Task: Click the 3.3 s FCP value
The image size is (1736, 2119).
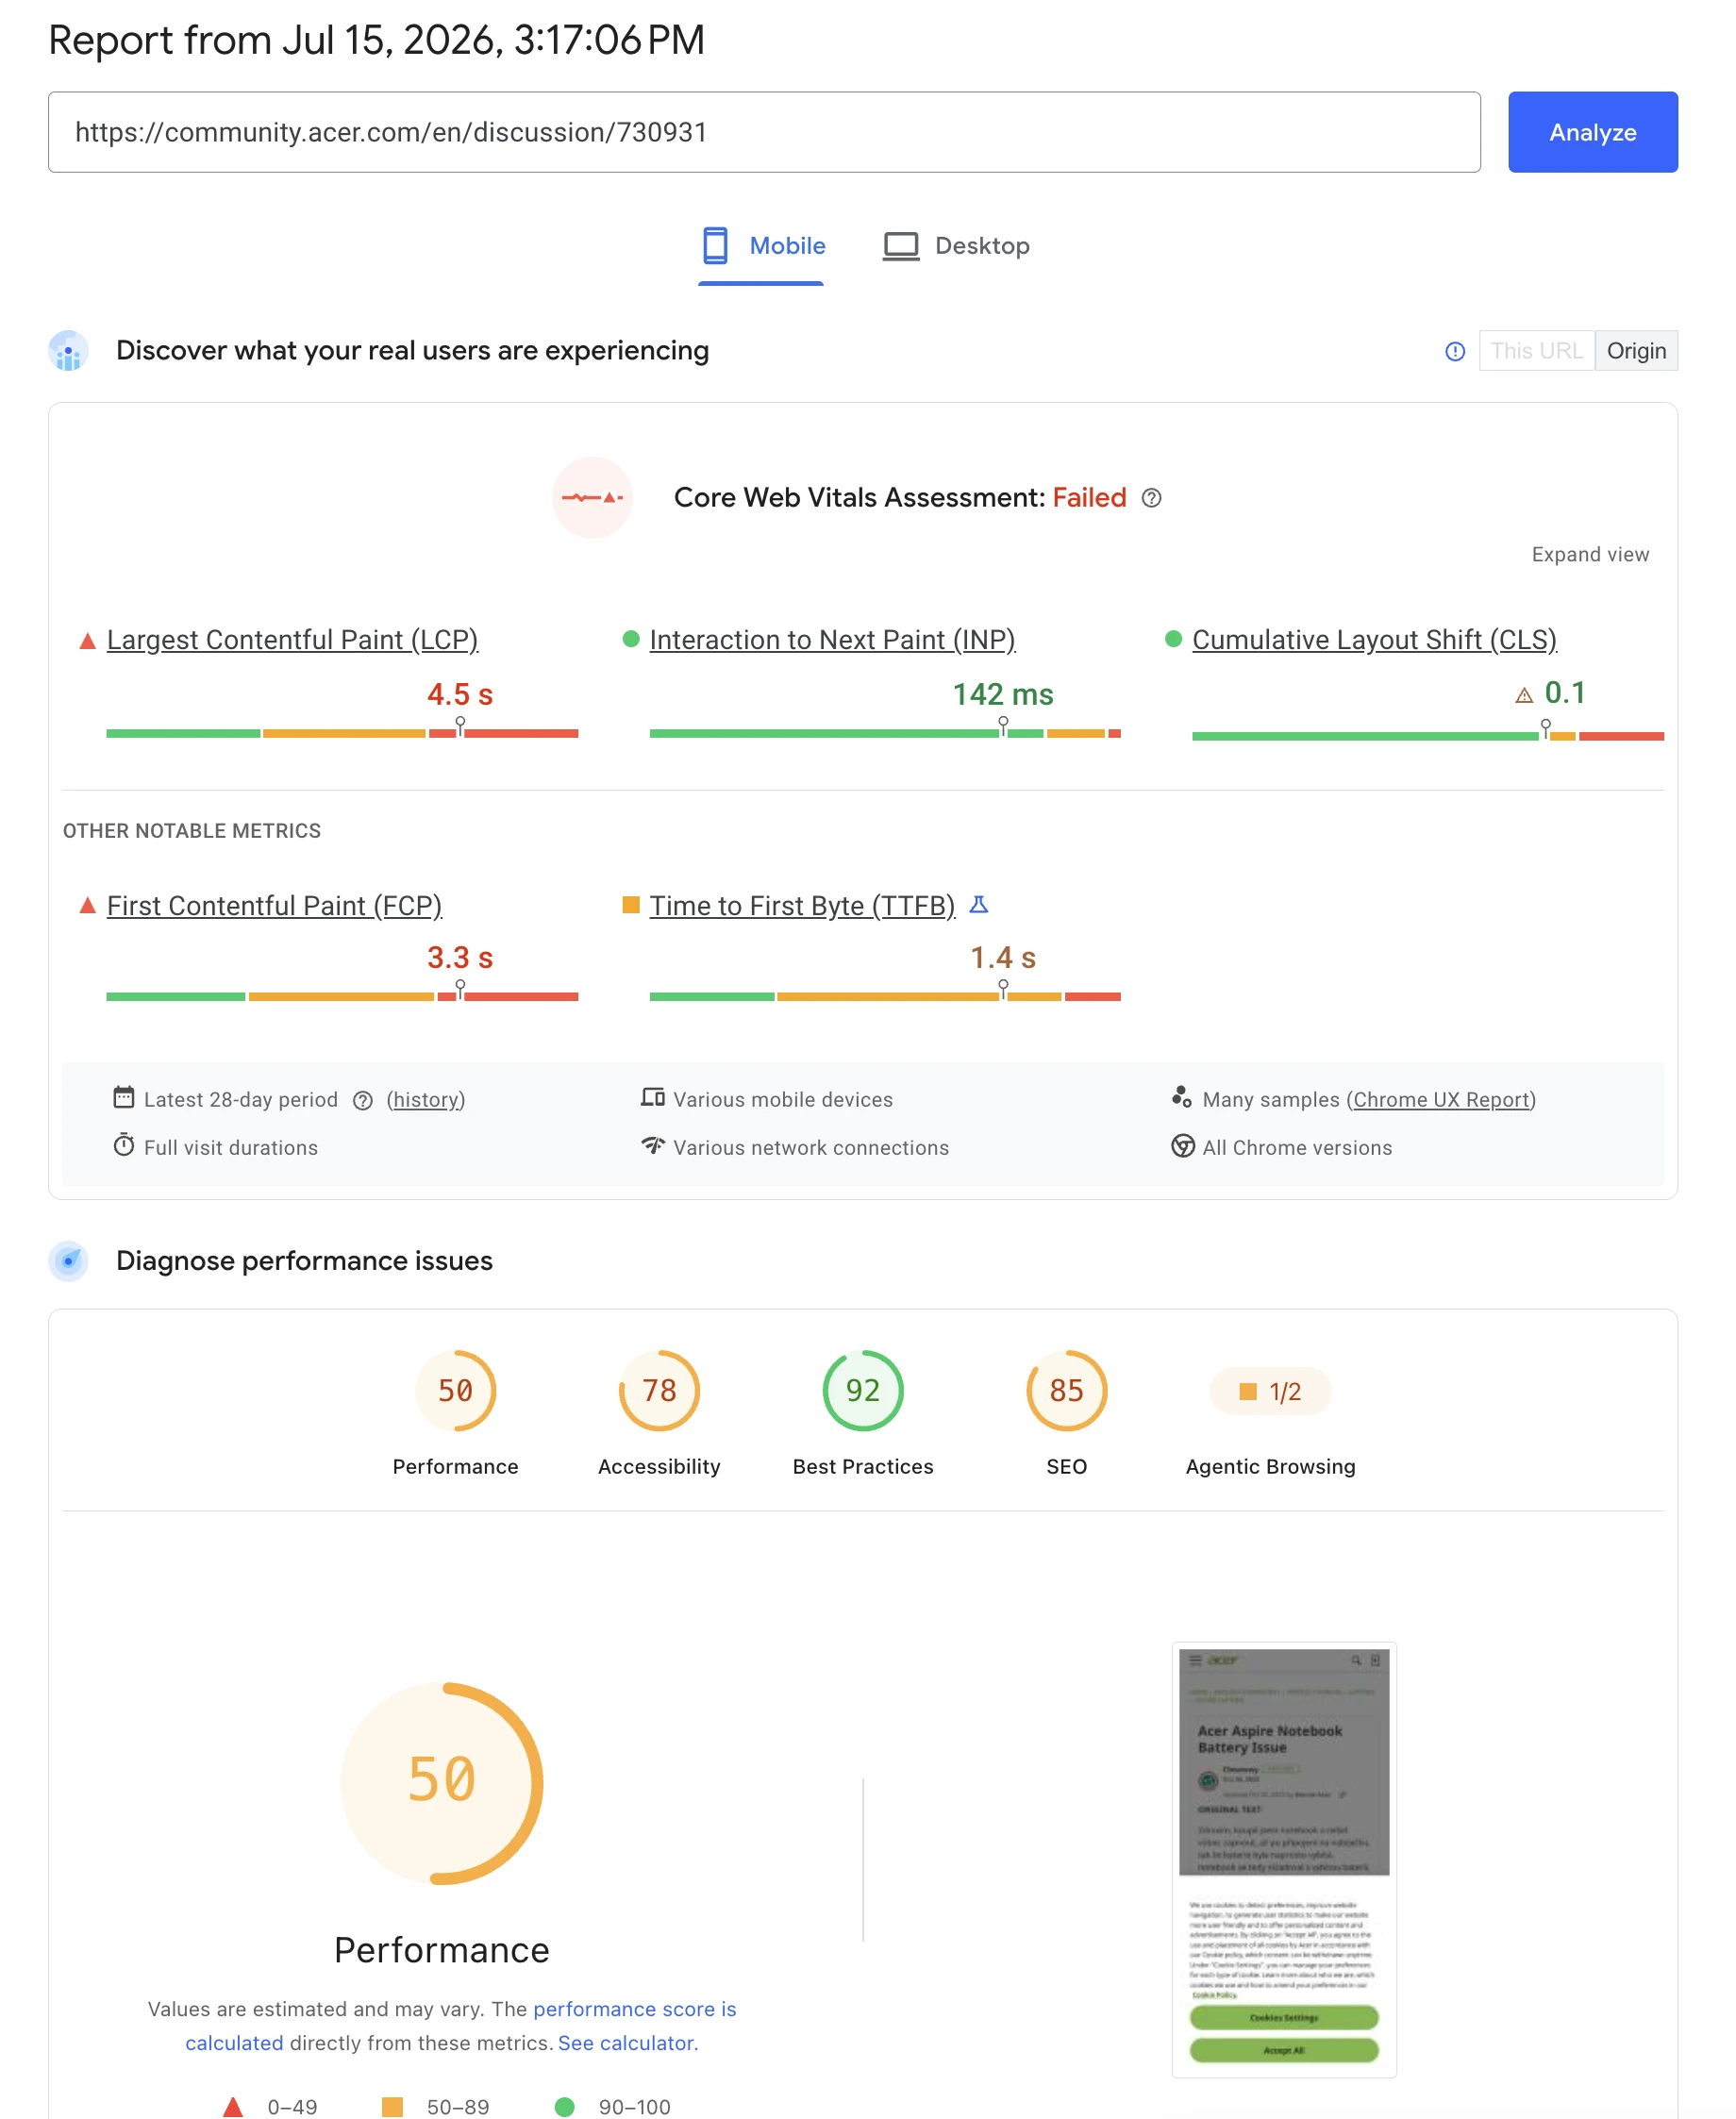Action: click(460, 958)
